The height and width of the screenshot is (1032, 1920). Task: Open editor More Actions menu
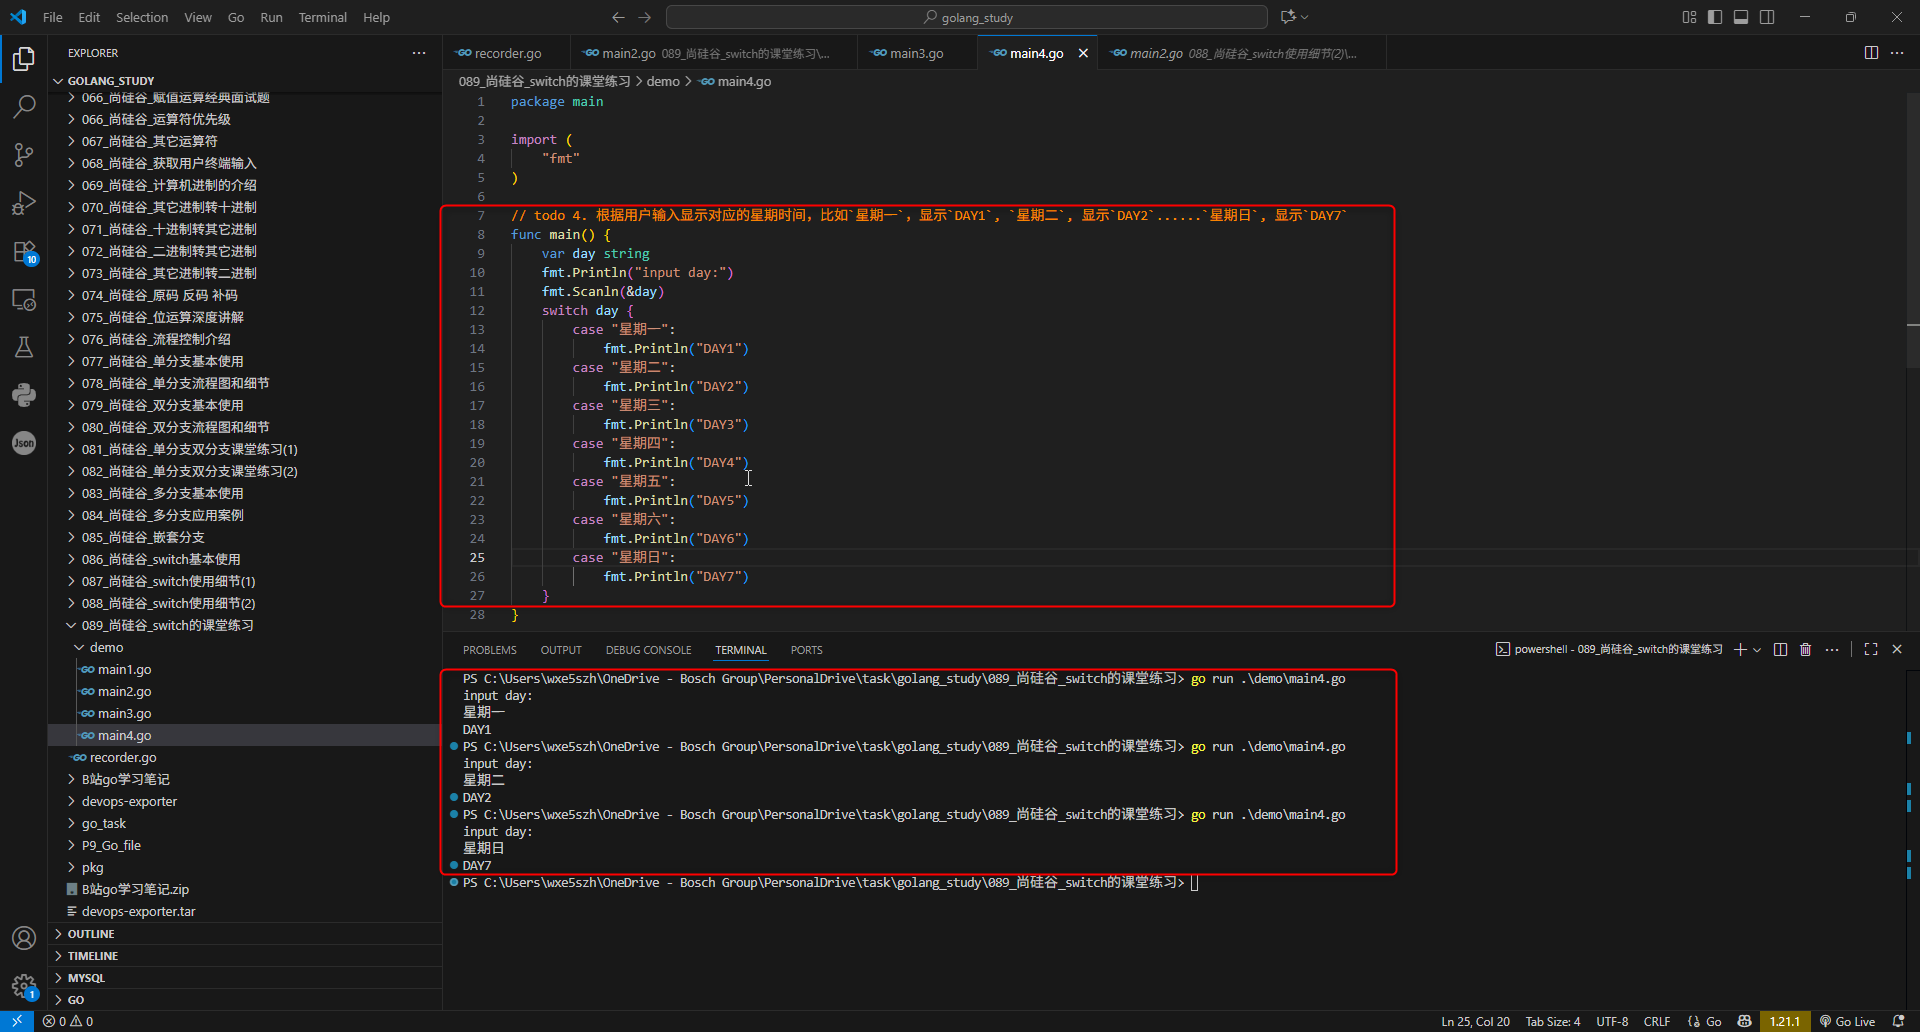tap(1897, 53)
